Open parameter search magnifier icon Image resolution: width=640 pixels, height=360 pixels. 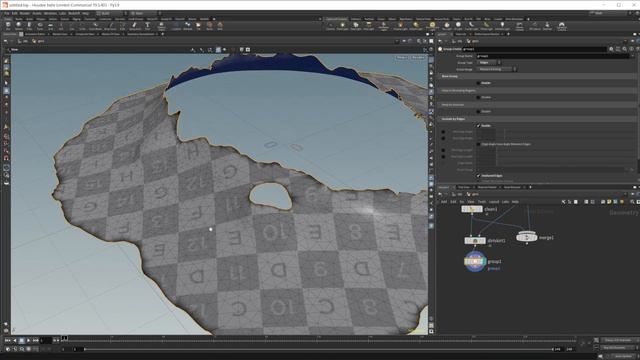coord(624,49)
